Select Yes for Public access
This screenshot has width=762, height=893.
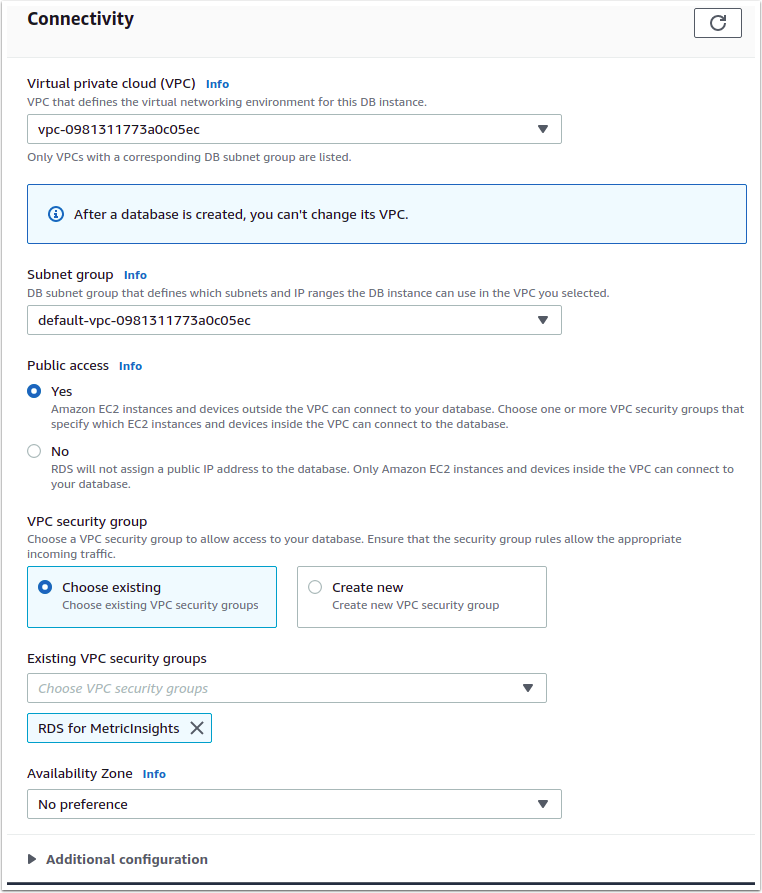pos(35,392)
